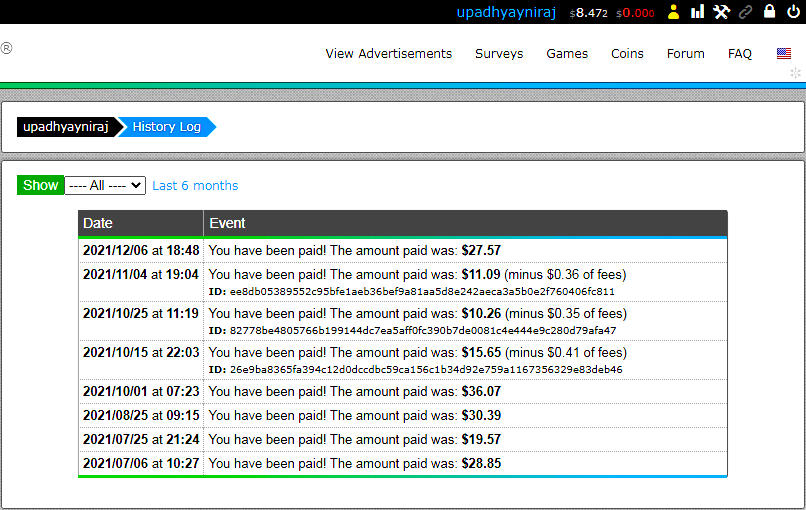Click the crossed tools settings icon
Viewport: 806px width, 510px height.
tap(722, 12)
